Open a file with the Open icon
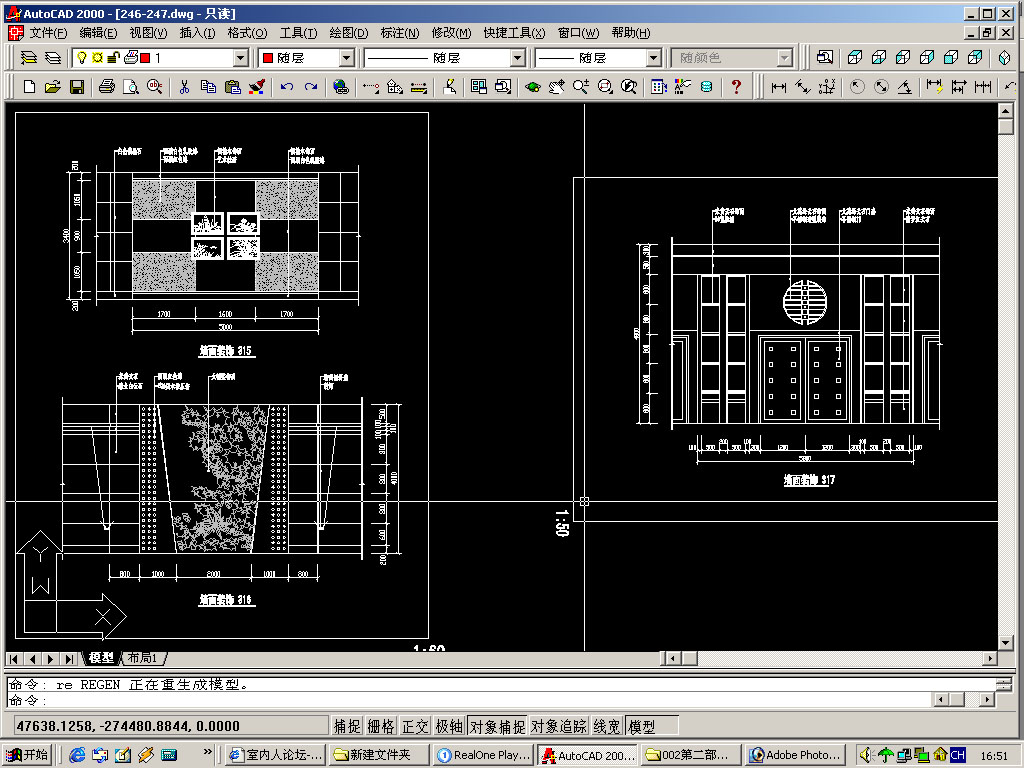This screenshot has height=768, width=1024. (53, 86)
